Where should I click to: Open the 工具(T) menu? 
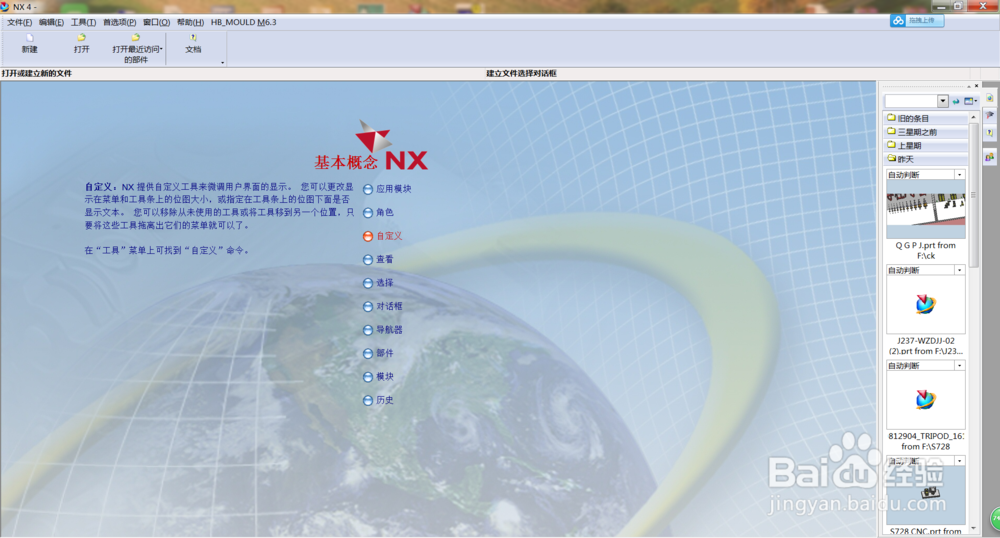tap(83, 22)
